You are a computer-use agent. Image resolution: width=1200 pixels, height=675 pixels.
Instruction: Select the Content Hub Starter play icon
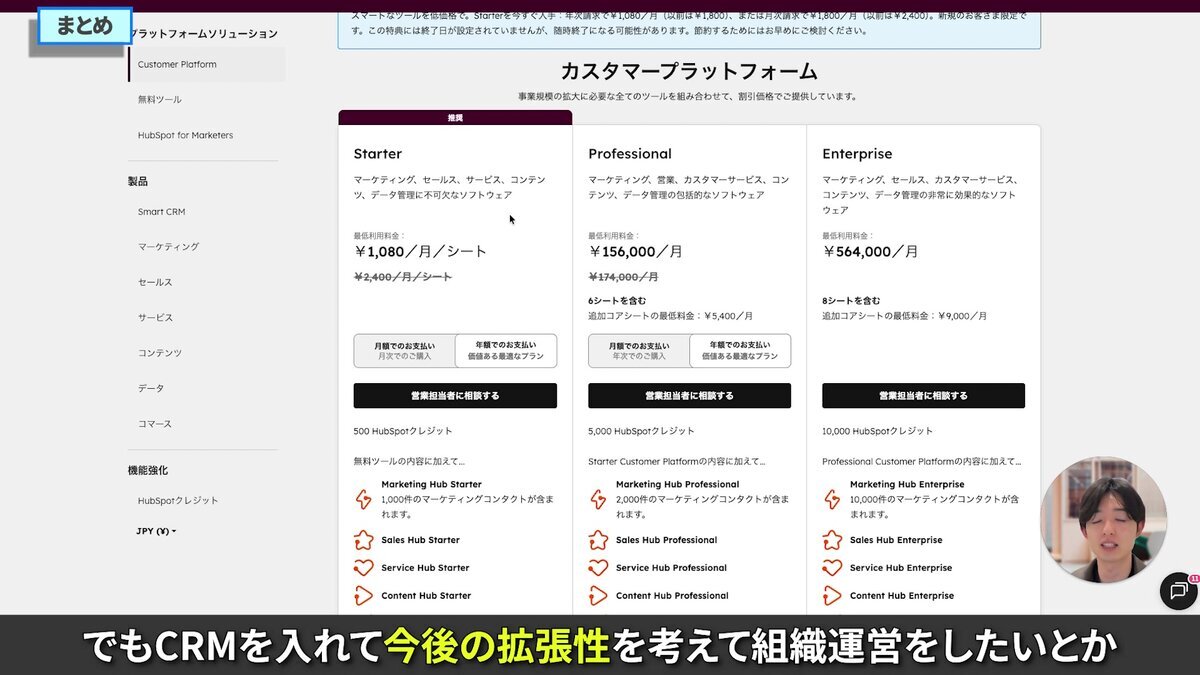point(364,595)
